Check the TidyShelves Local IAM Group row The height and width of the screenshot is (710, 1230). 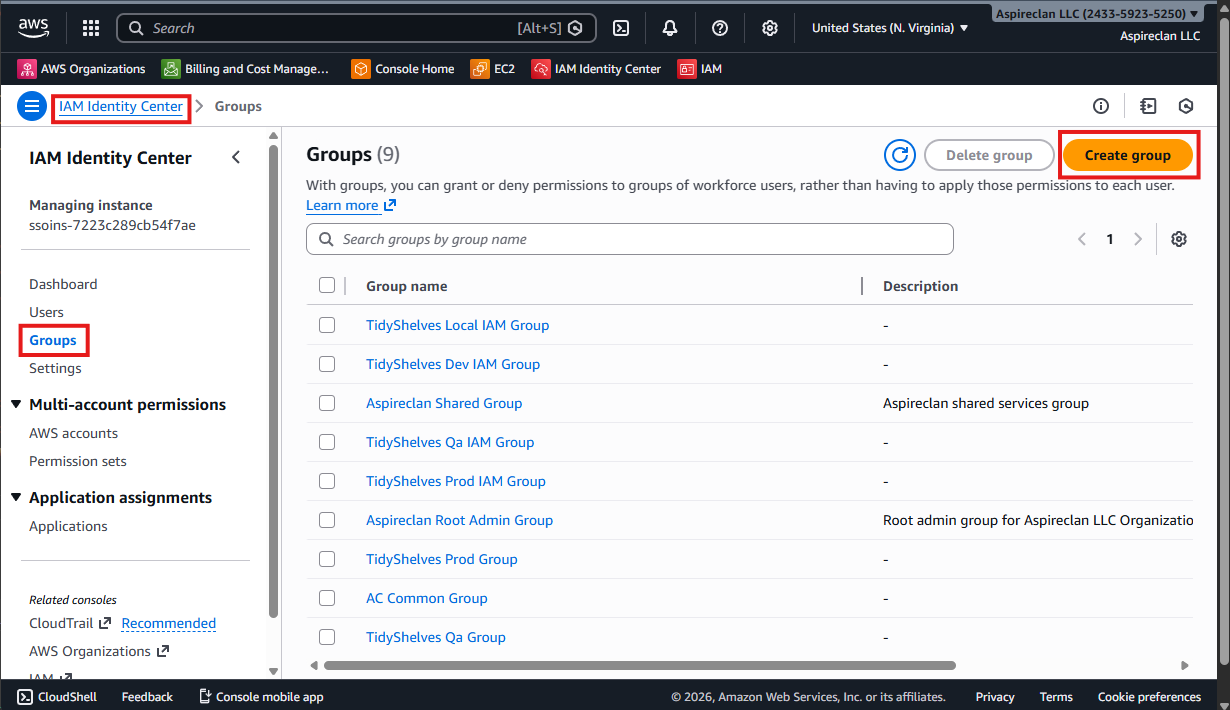pyautogui.click(x=327, y=325)
